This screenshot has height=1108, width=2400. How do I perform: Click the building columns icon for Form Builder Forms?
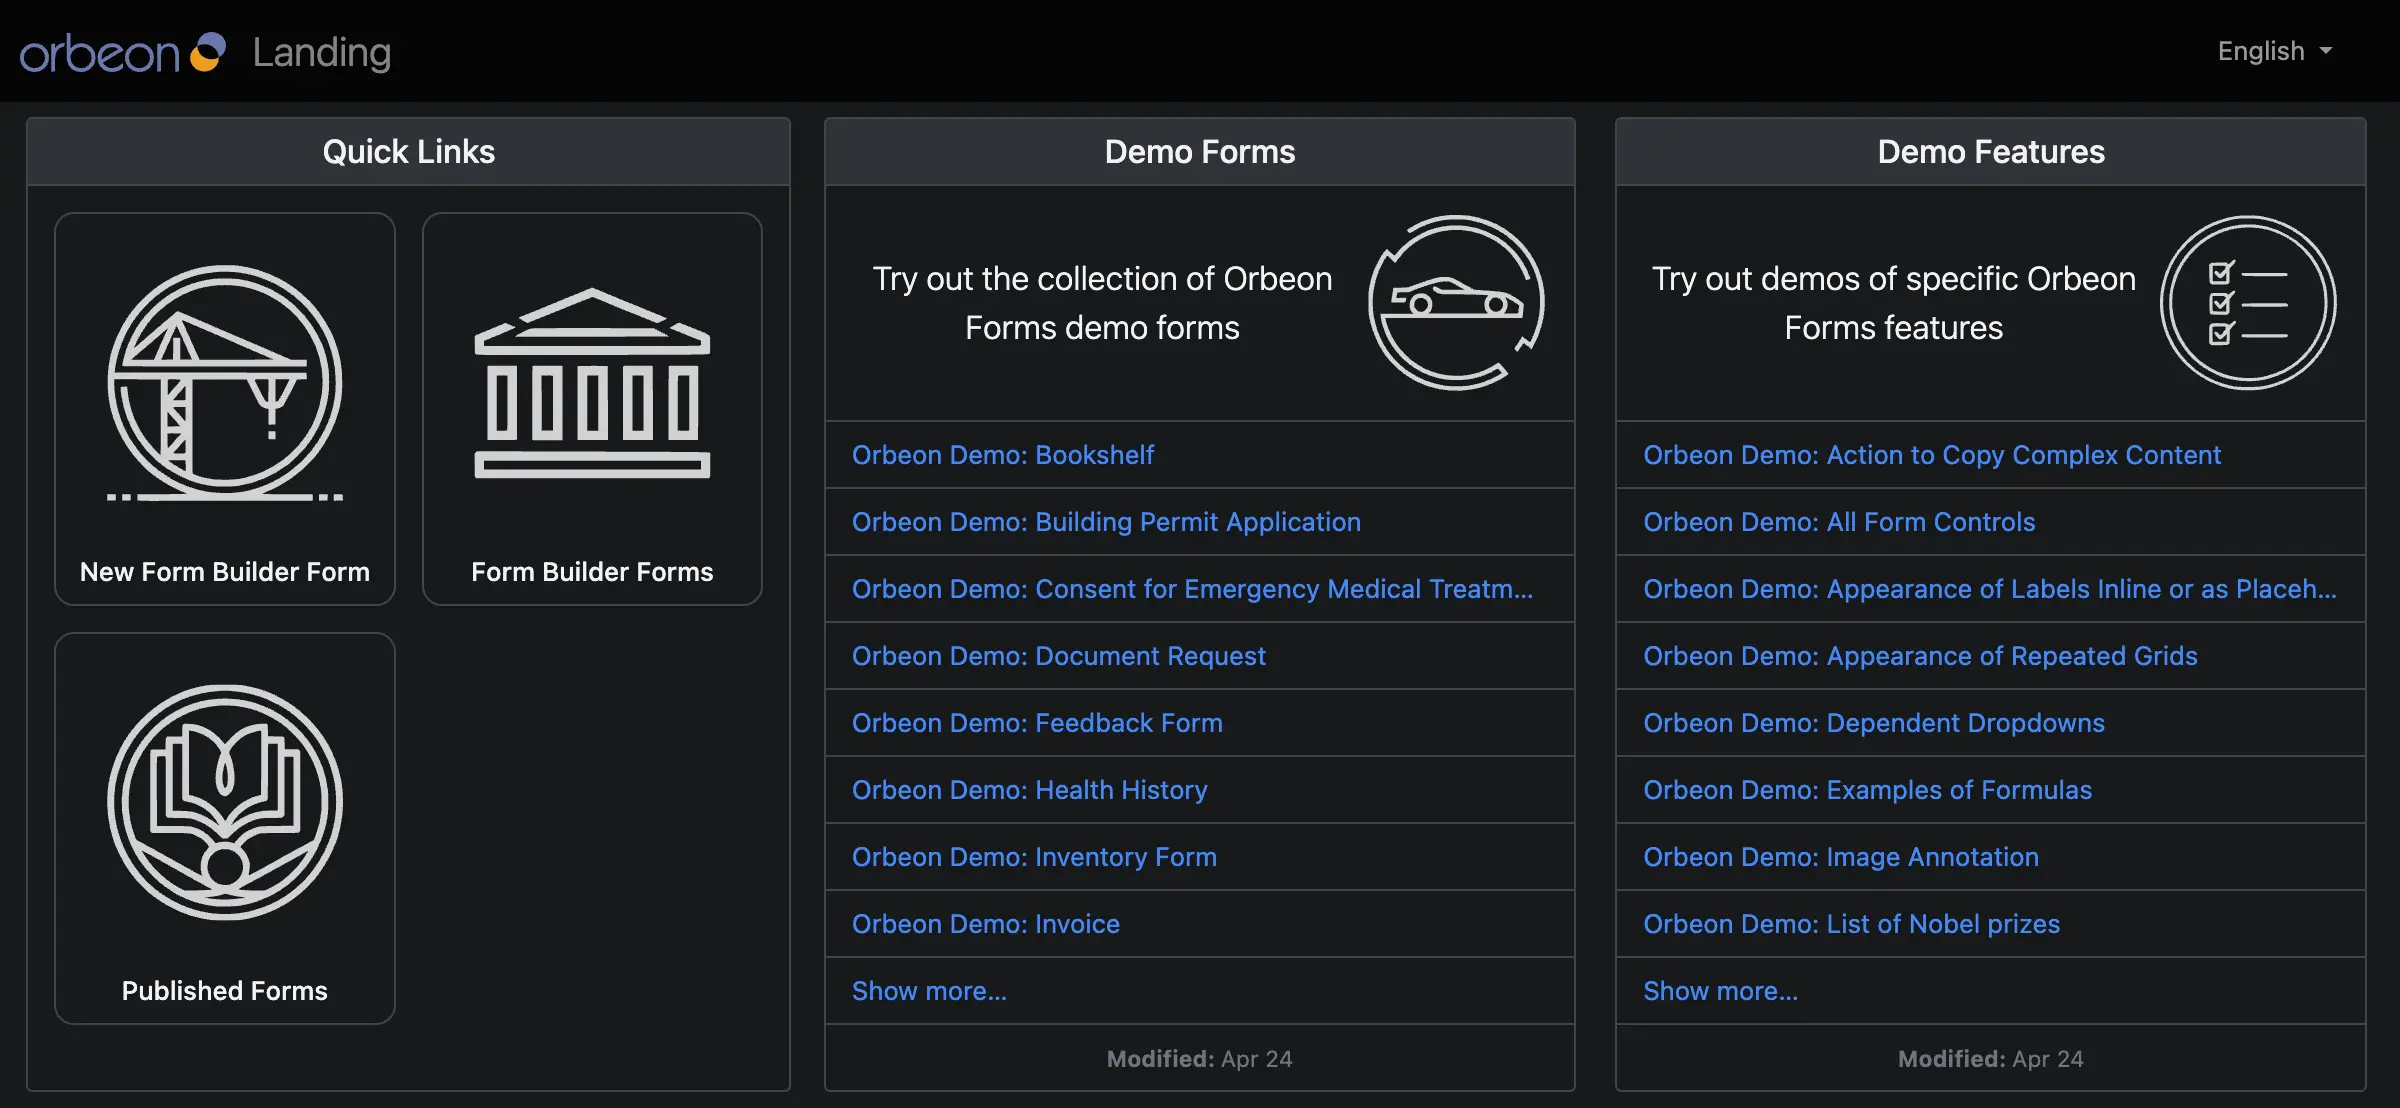pyautogui.click(x=592, y=383)
